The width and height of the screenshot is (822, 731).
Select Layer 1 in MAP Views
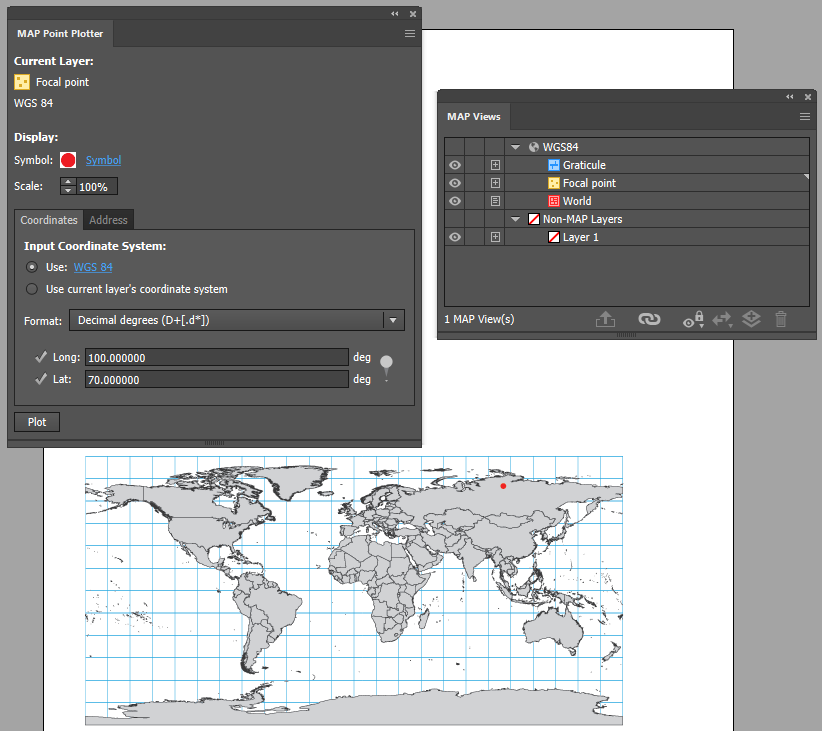[x=580, y=237]
